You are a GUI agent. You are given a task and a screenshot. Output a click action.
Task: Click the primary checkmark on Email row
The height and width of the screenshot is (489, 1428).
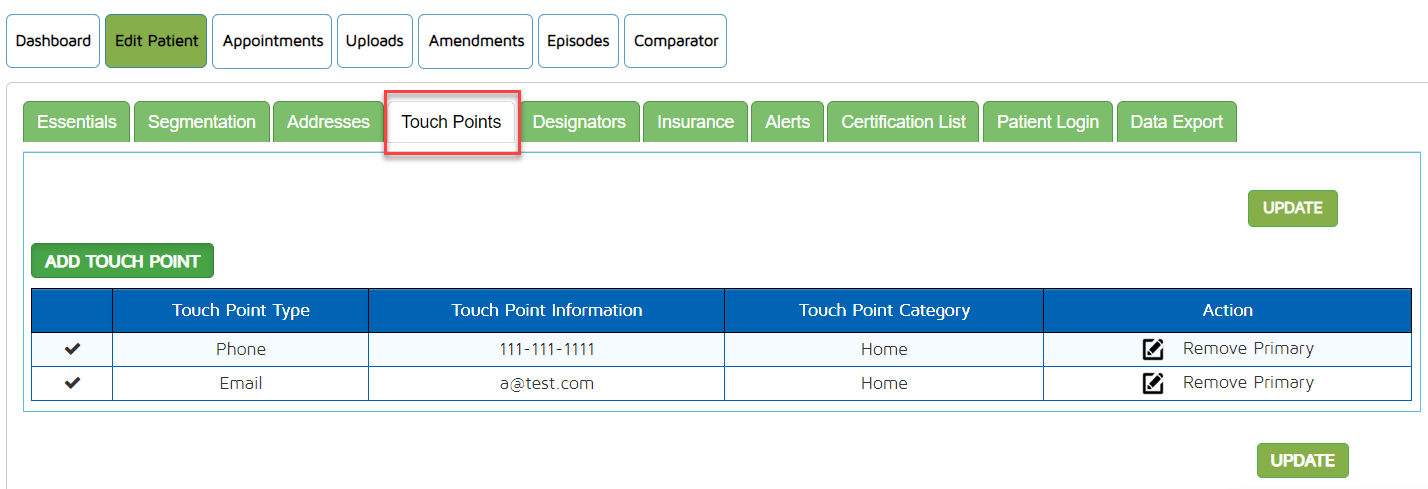click(x=72, y=383)
